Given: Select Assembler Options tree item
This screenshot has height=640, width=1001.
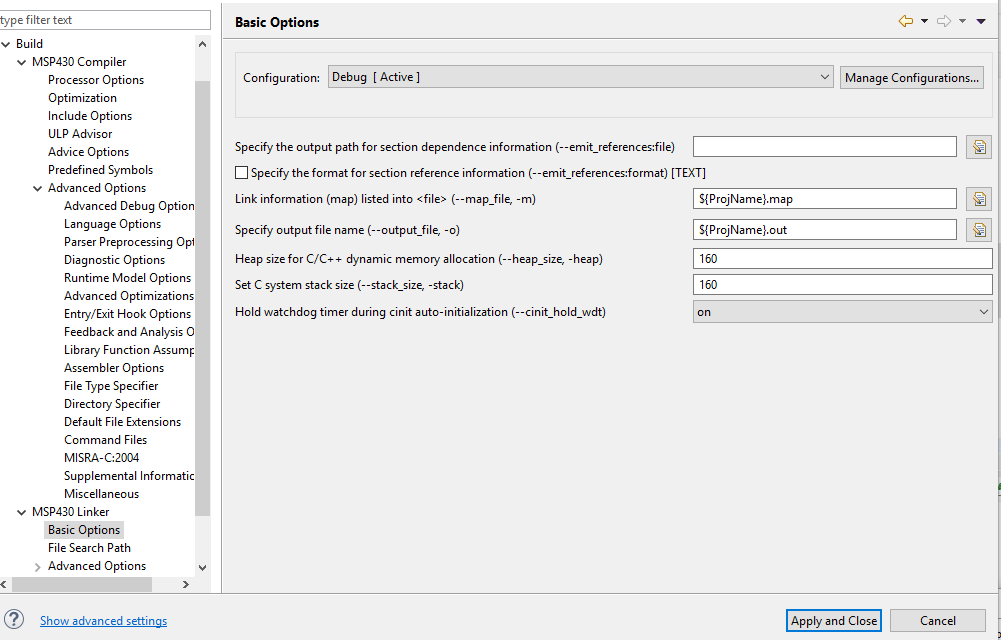Looking at the screenshot, I should pos(114,368).
